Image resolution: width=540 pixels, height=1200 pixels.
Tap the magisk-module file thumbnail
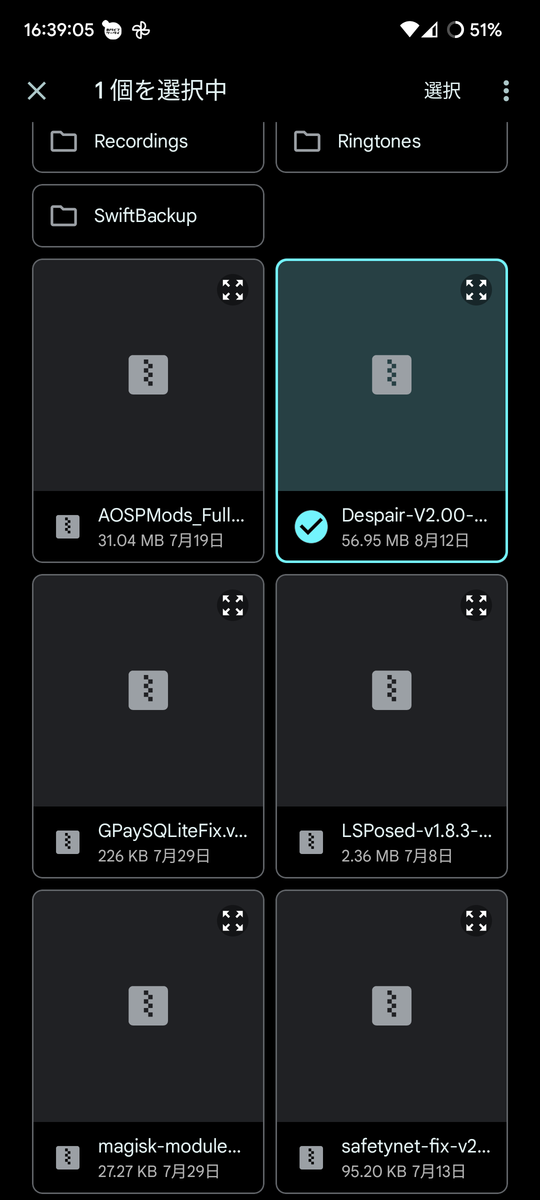(148, 1006)
